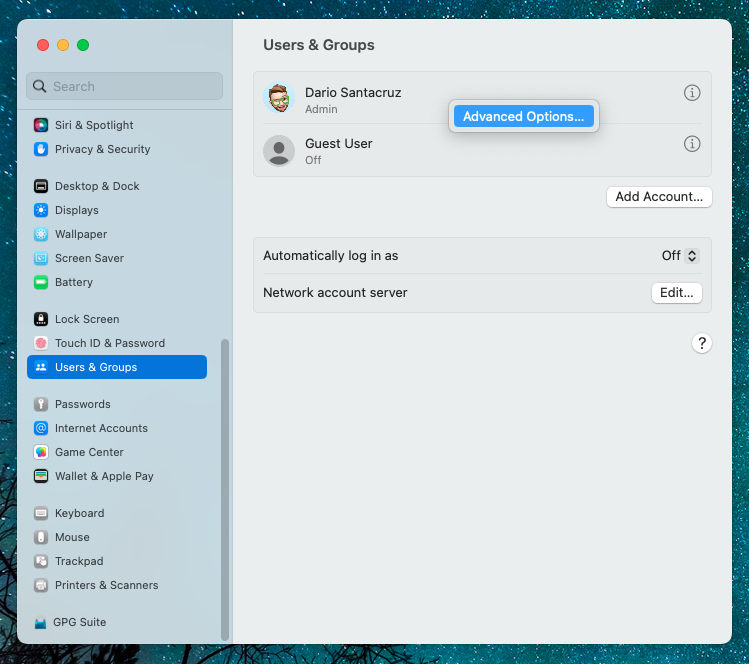Screen dimensions: 749x664
Task: Show info for Guest User account
Action: 692,144
